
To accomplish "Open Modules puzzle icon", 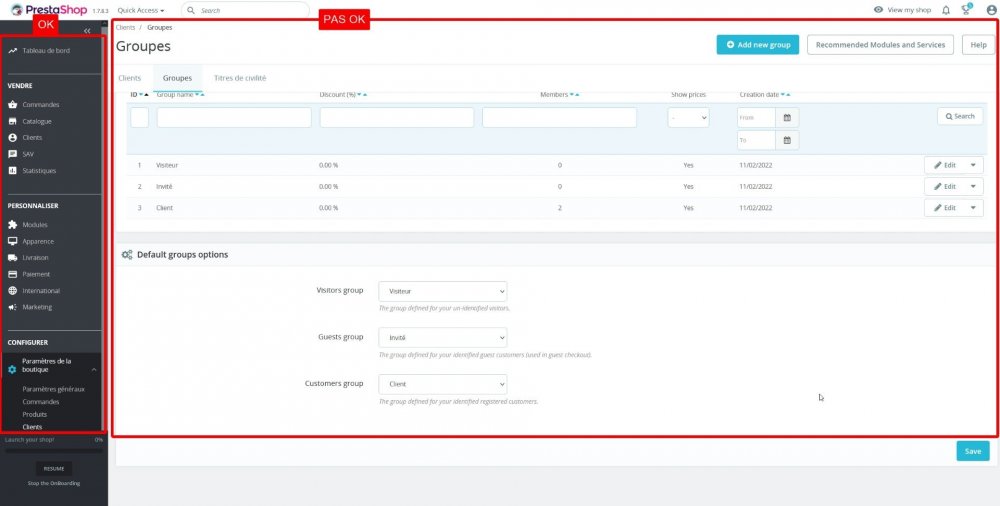I will coord(12,225).
